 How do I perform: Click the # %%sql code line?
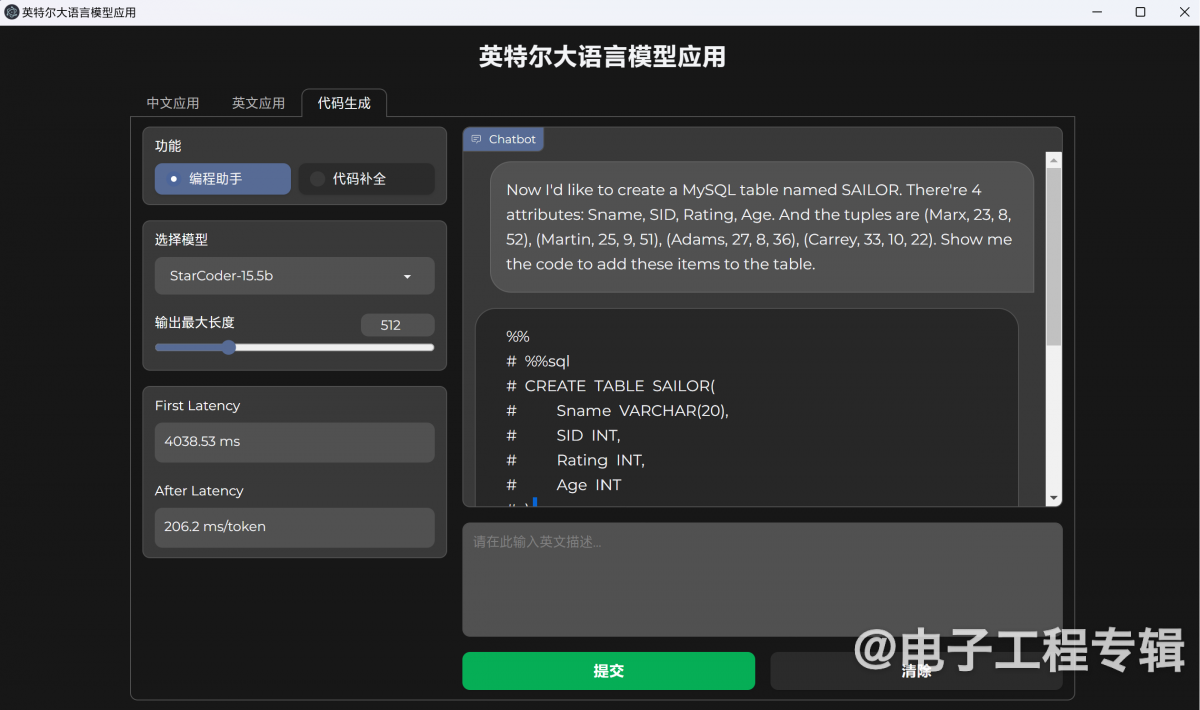coord(538,361)
